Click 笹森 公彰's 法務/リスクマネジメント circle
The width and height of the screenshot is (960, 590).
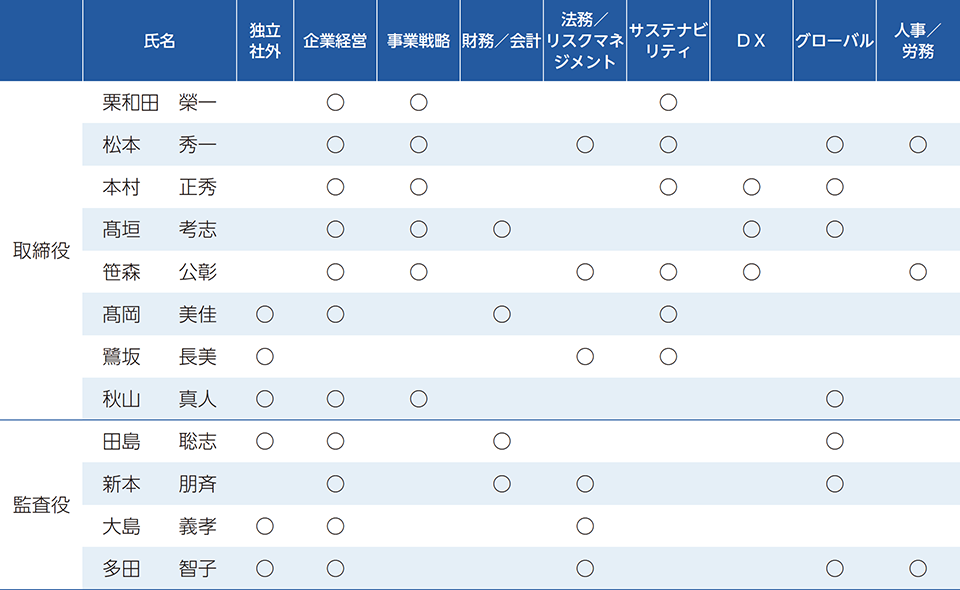coord(585,272)
